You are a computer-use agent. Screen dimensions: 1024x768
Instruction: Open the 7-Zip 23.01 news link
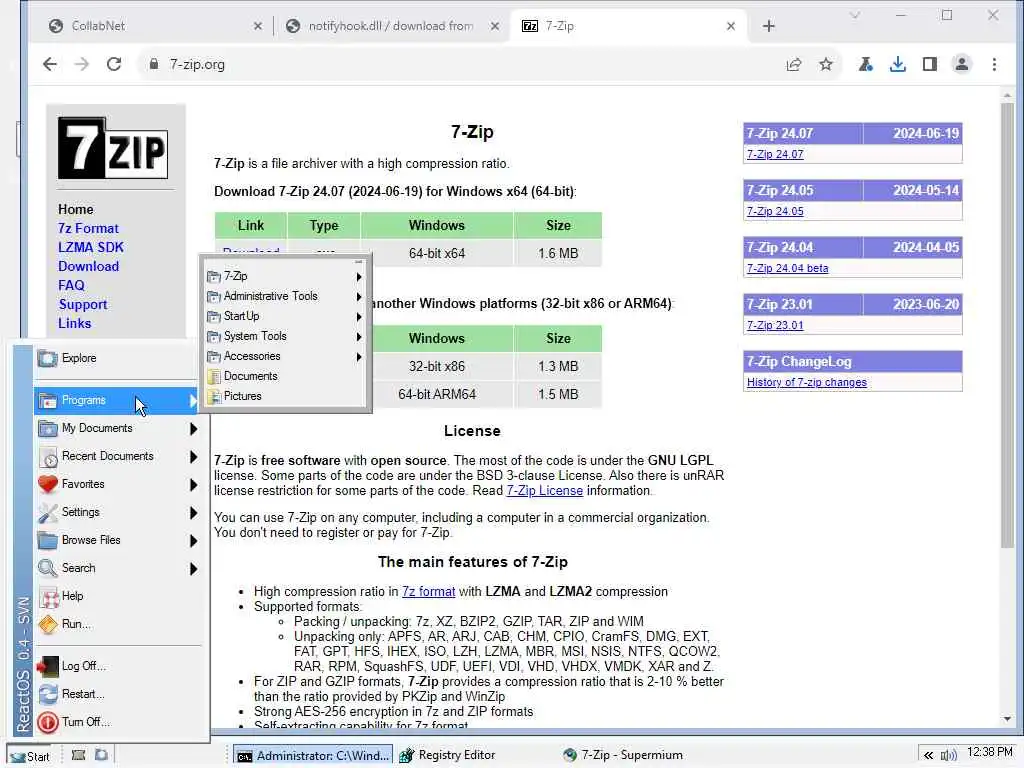click(x=775, y=325)
